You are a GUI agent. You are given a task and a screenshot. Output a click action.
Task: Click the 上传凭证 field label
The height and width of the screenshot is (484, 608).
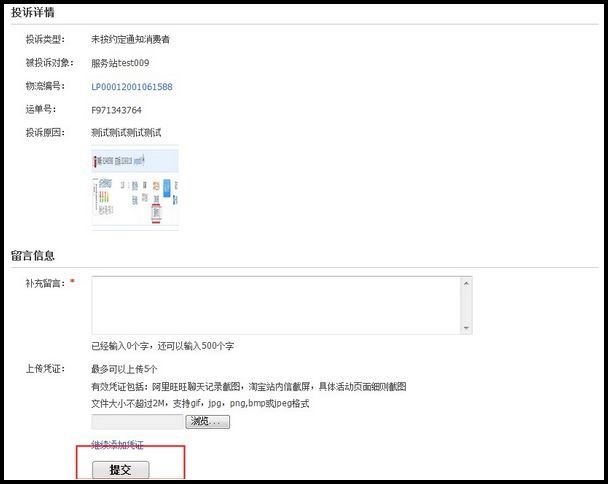click(45, 368)
